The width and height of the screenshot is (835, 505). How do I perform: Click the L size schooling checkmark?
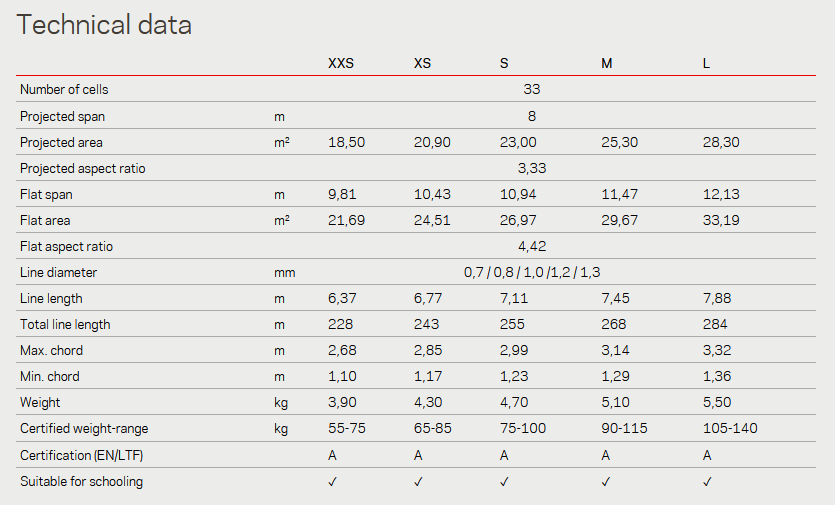coord(707,482)
